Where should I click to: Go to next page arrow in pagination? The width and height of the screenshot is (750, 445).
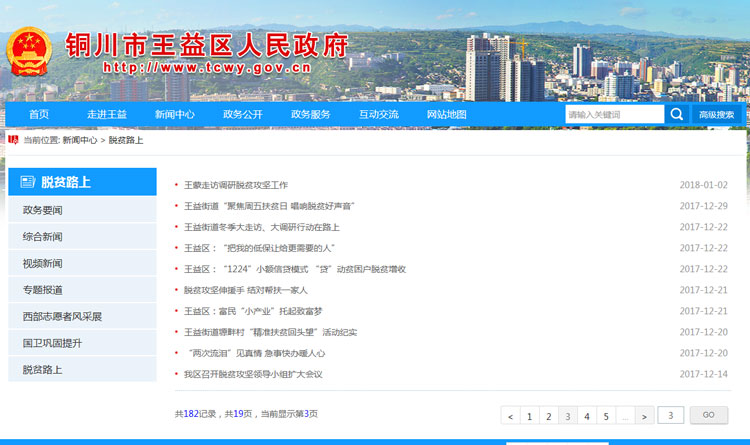(644, 416)
